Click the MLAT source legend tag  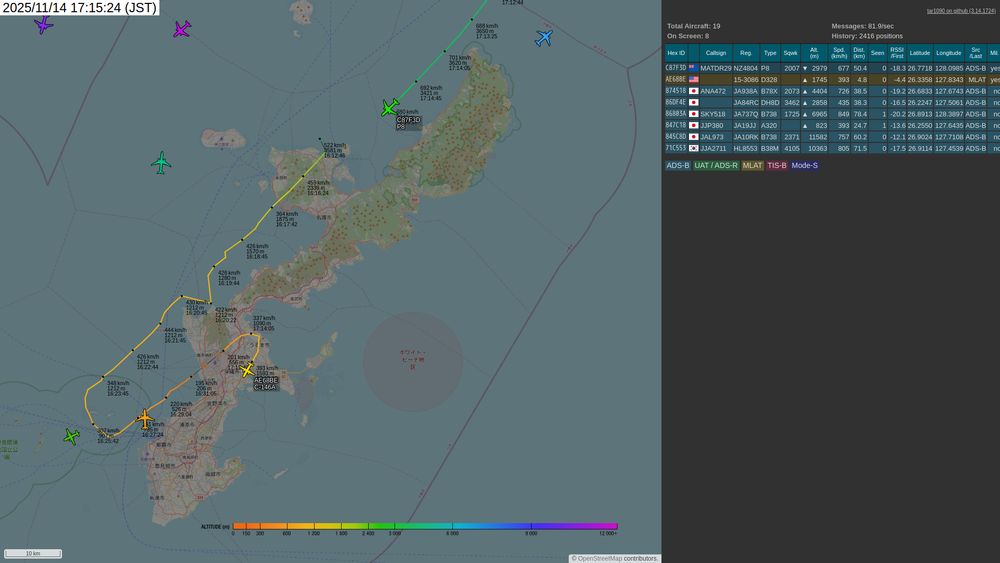point(752,165)
